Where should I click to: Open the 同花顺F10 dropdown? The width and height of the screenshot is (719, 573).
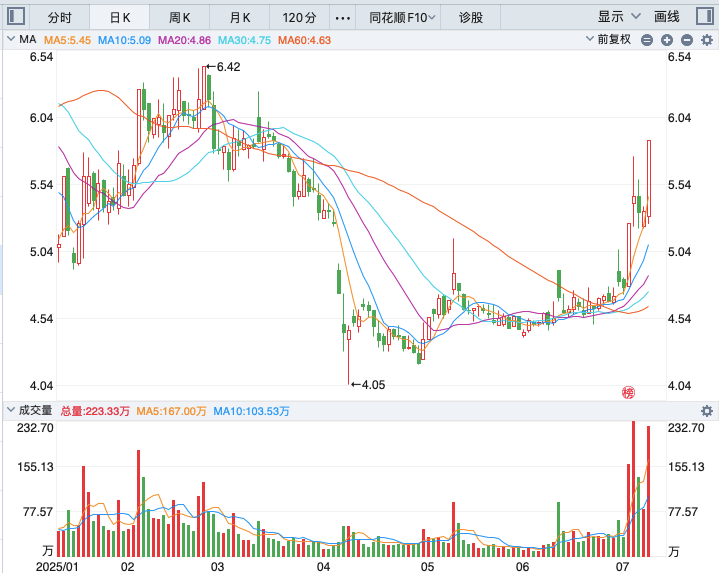402,17
